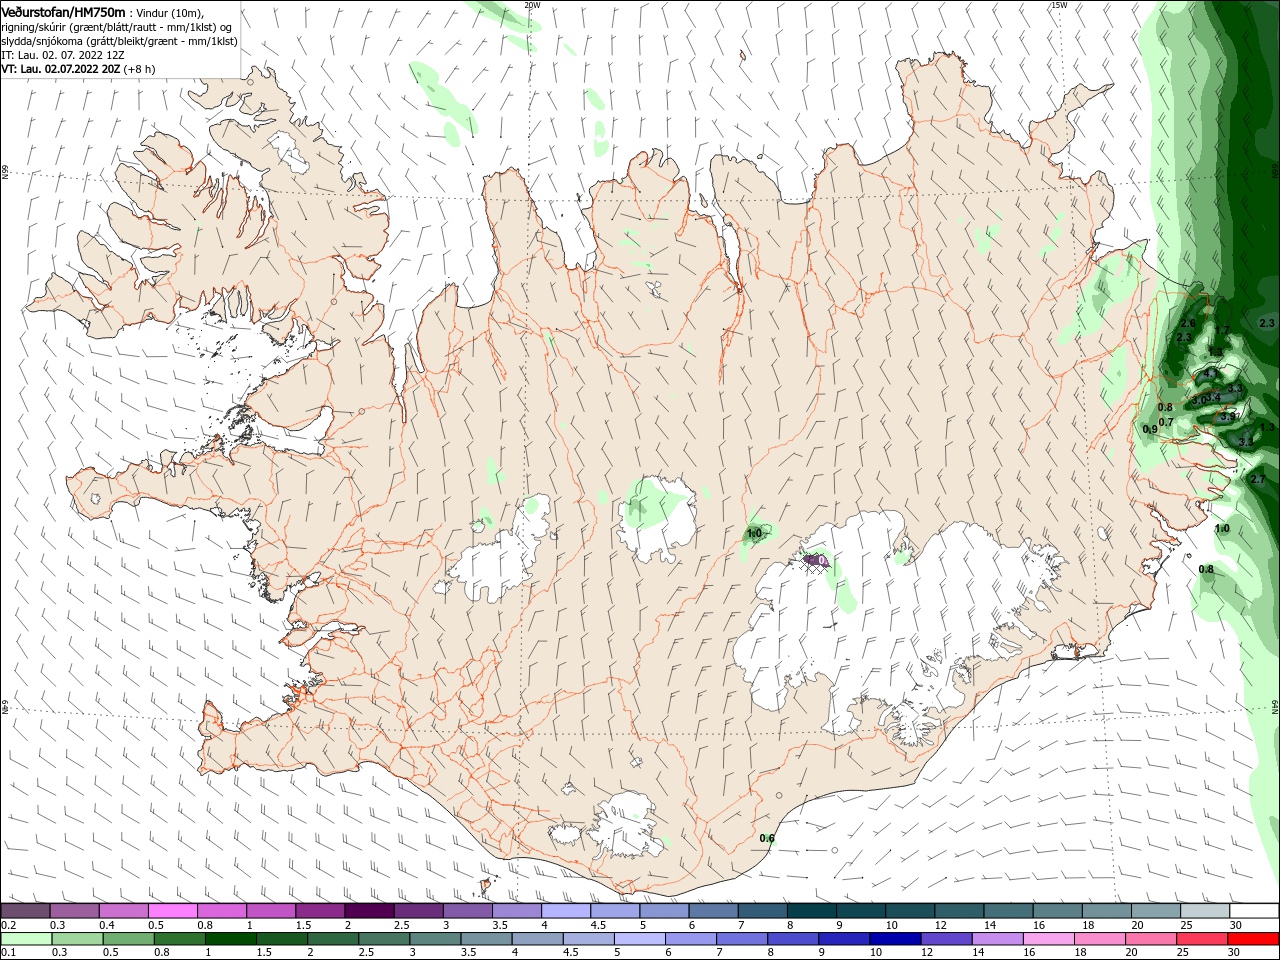The width and height of the screenshot is (1280, 960).
Task: Click the 20W longitude label at top
Action: point(533,5)
